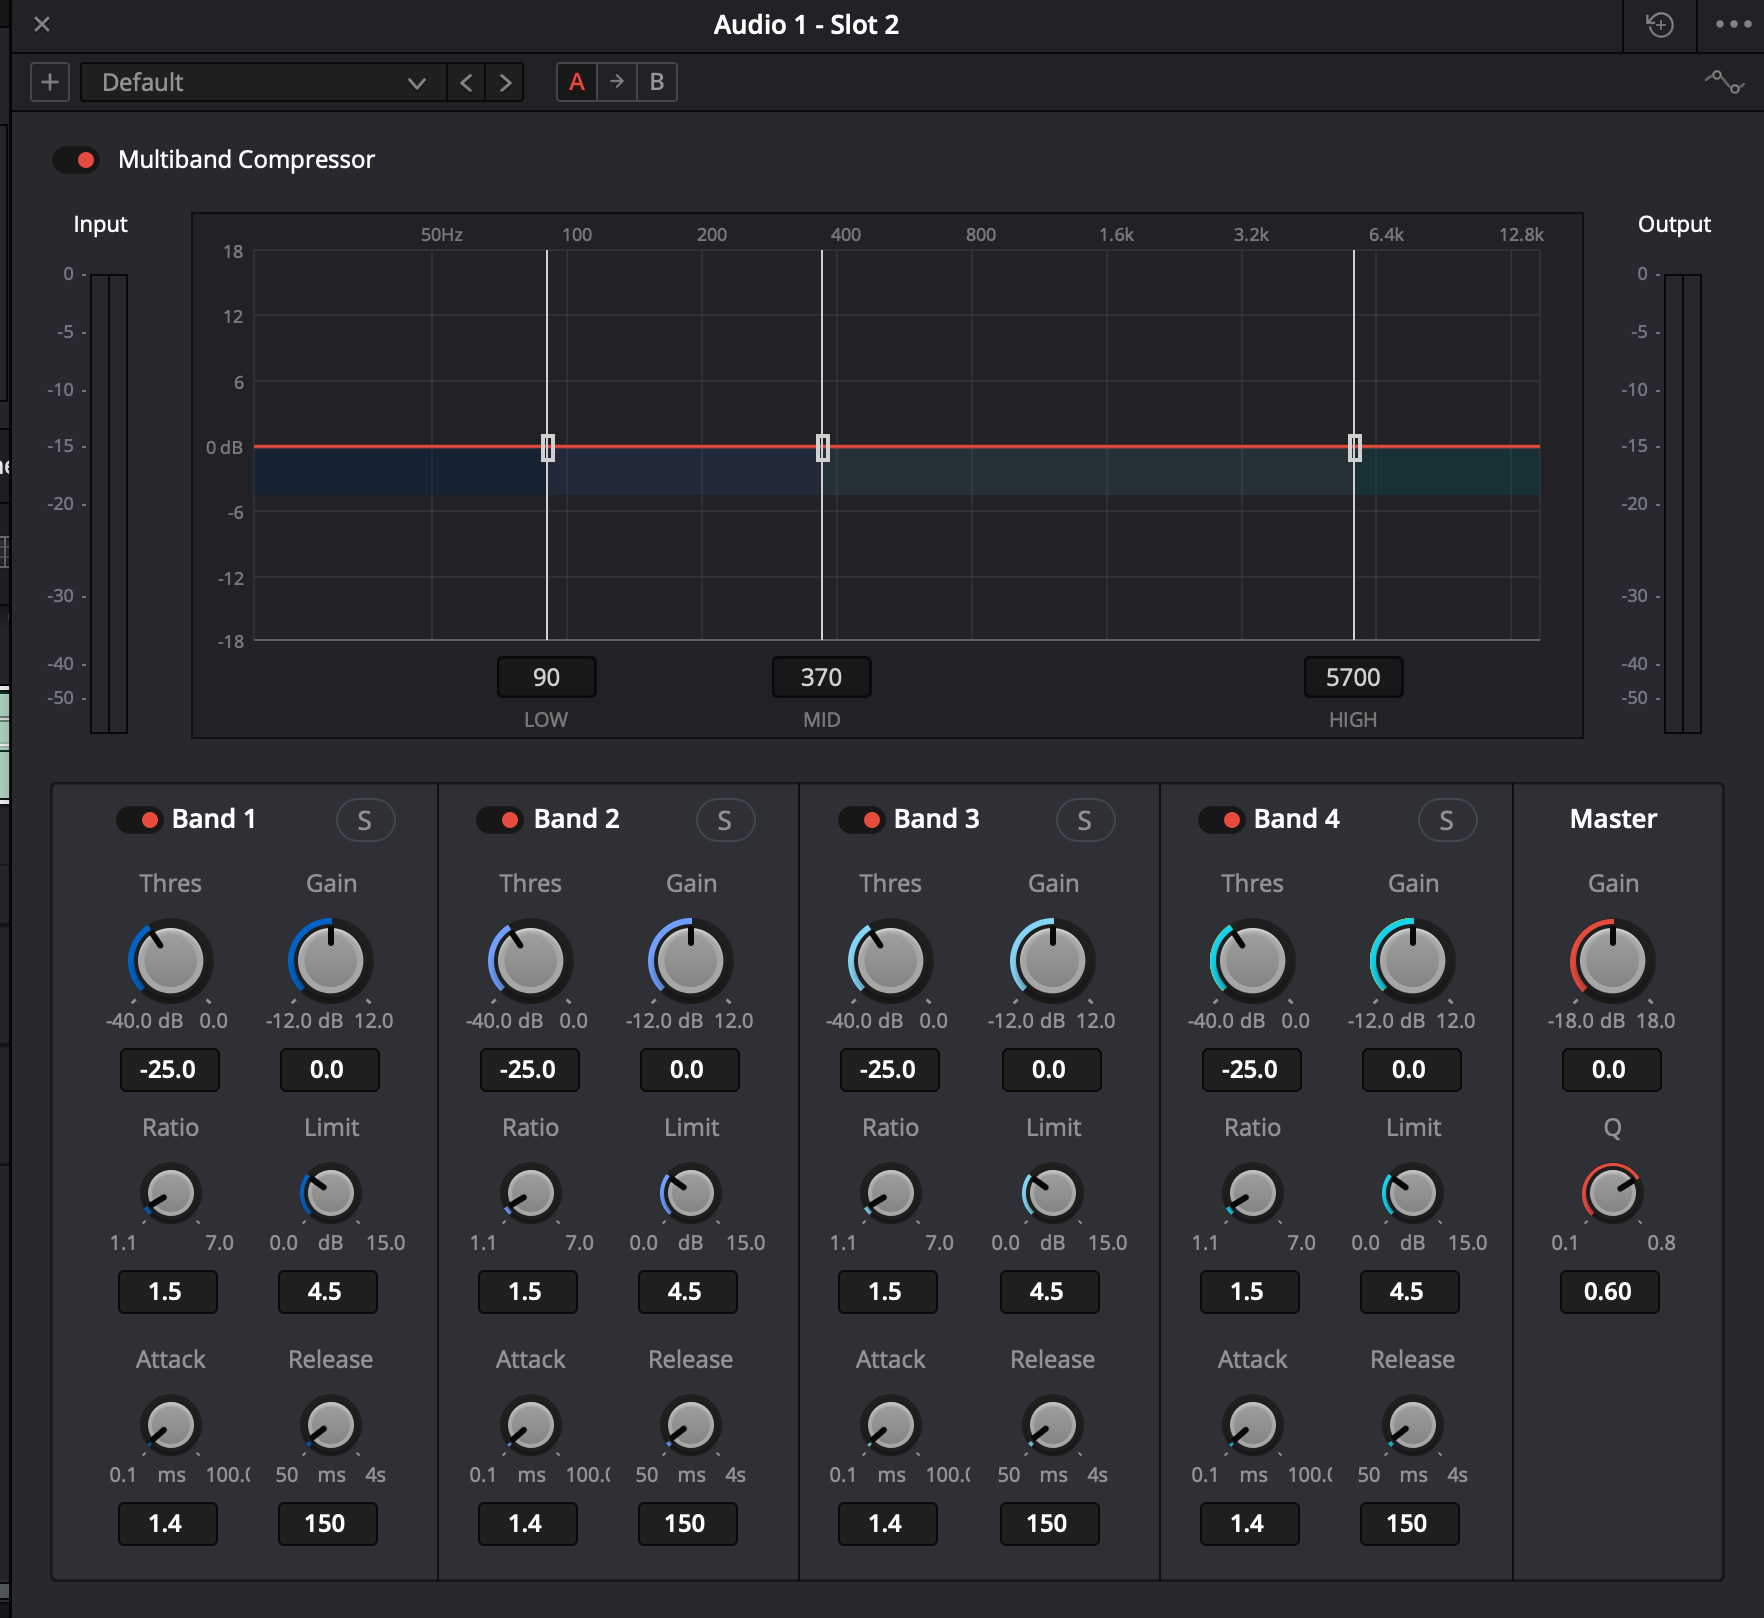The image size is (1764, 1618).
Task: Open the reset history icon in title bar
Action: (x=1660, y=25)
